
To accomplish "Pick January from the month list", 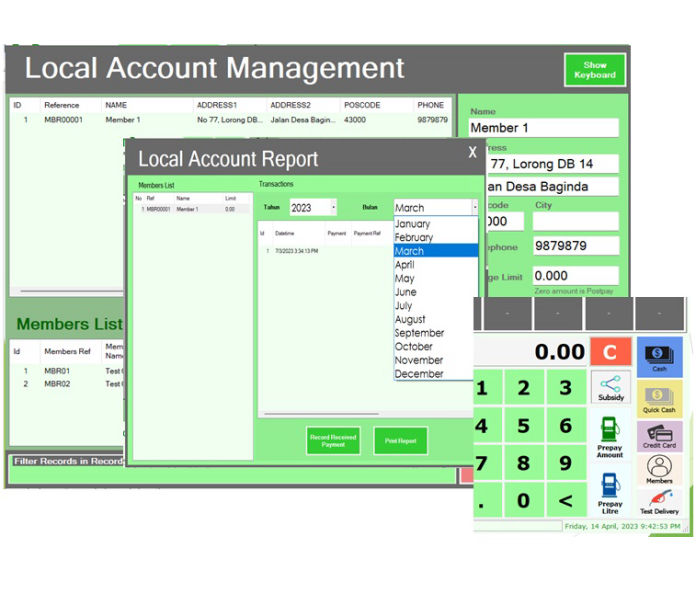I will click(x=412, y=224).
